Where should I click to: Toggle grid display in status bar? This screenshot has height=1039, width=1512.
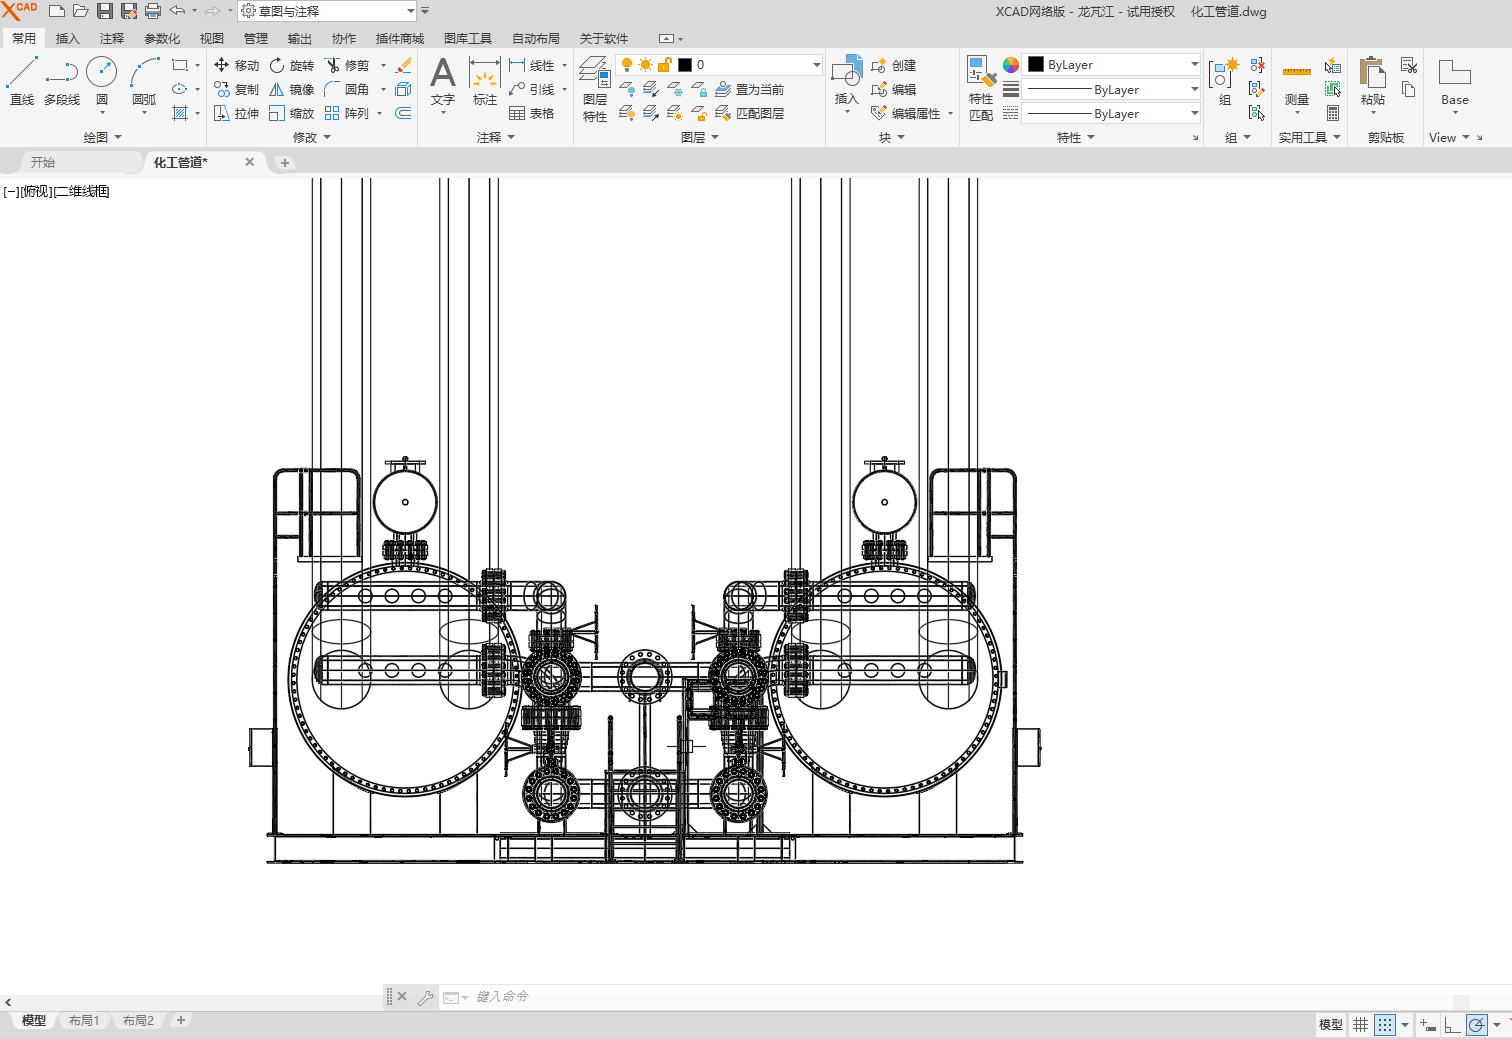point(1361,1024)
